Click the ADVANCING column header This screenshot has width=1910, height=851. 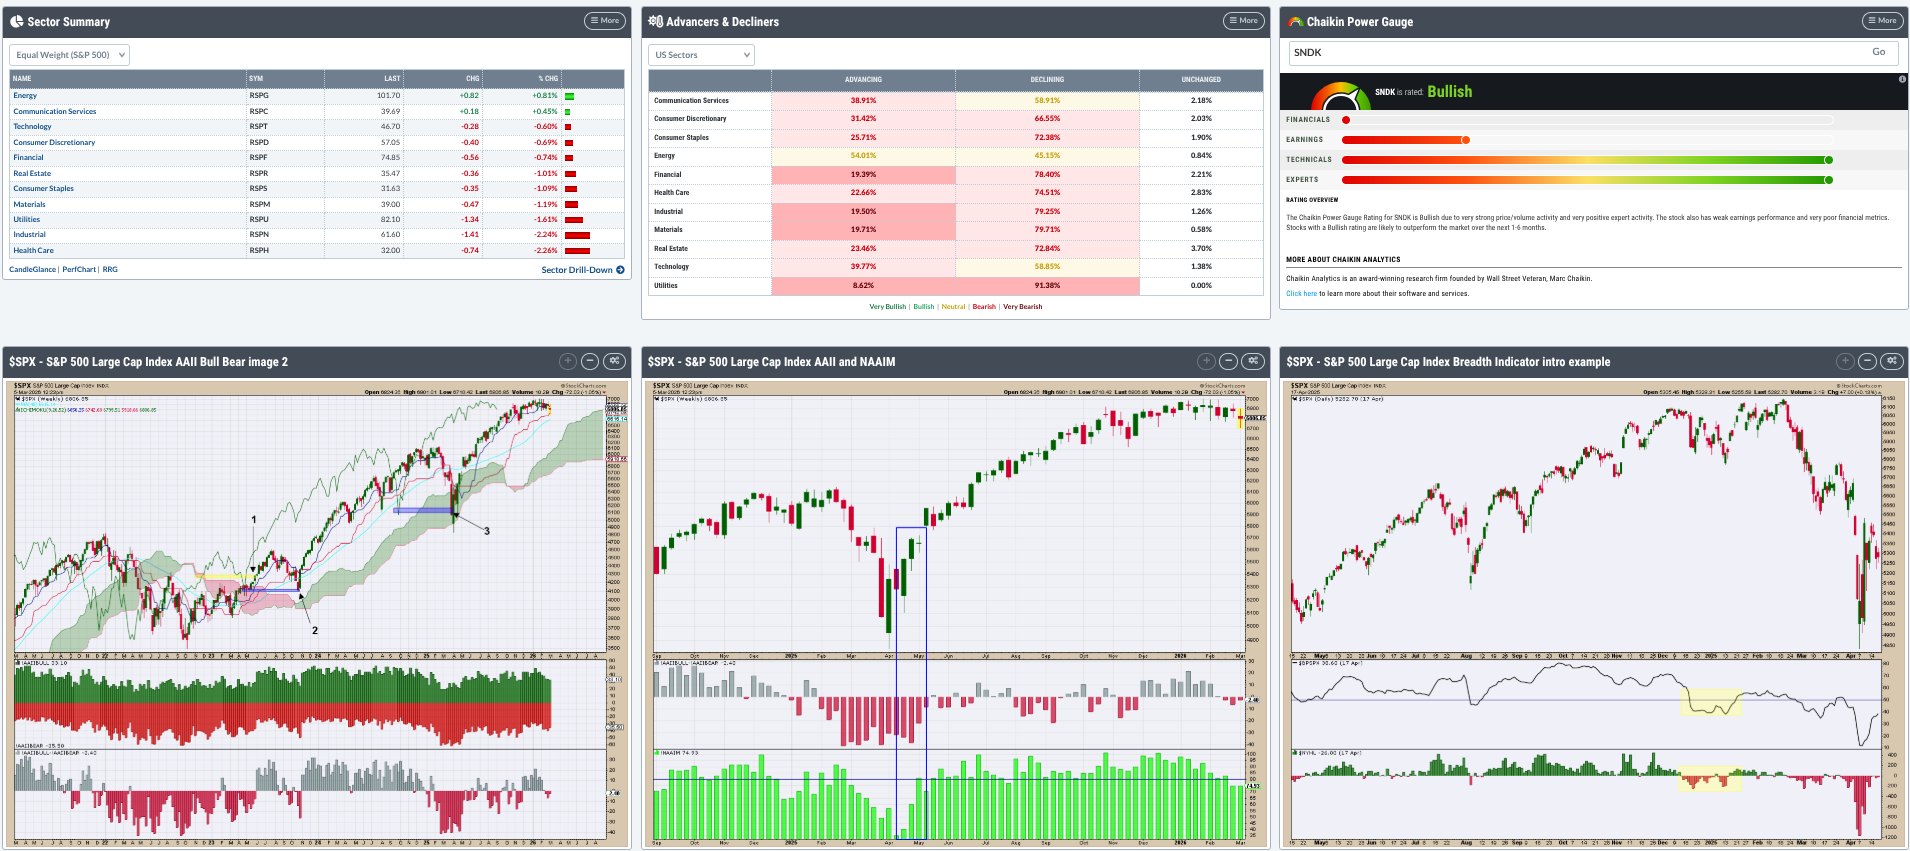click(x=863, y=80)
